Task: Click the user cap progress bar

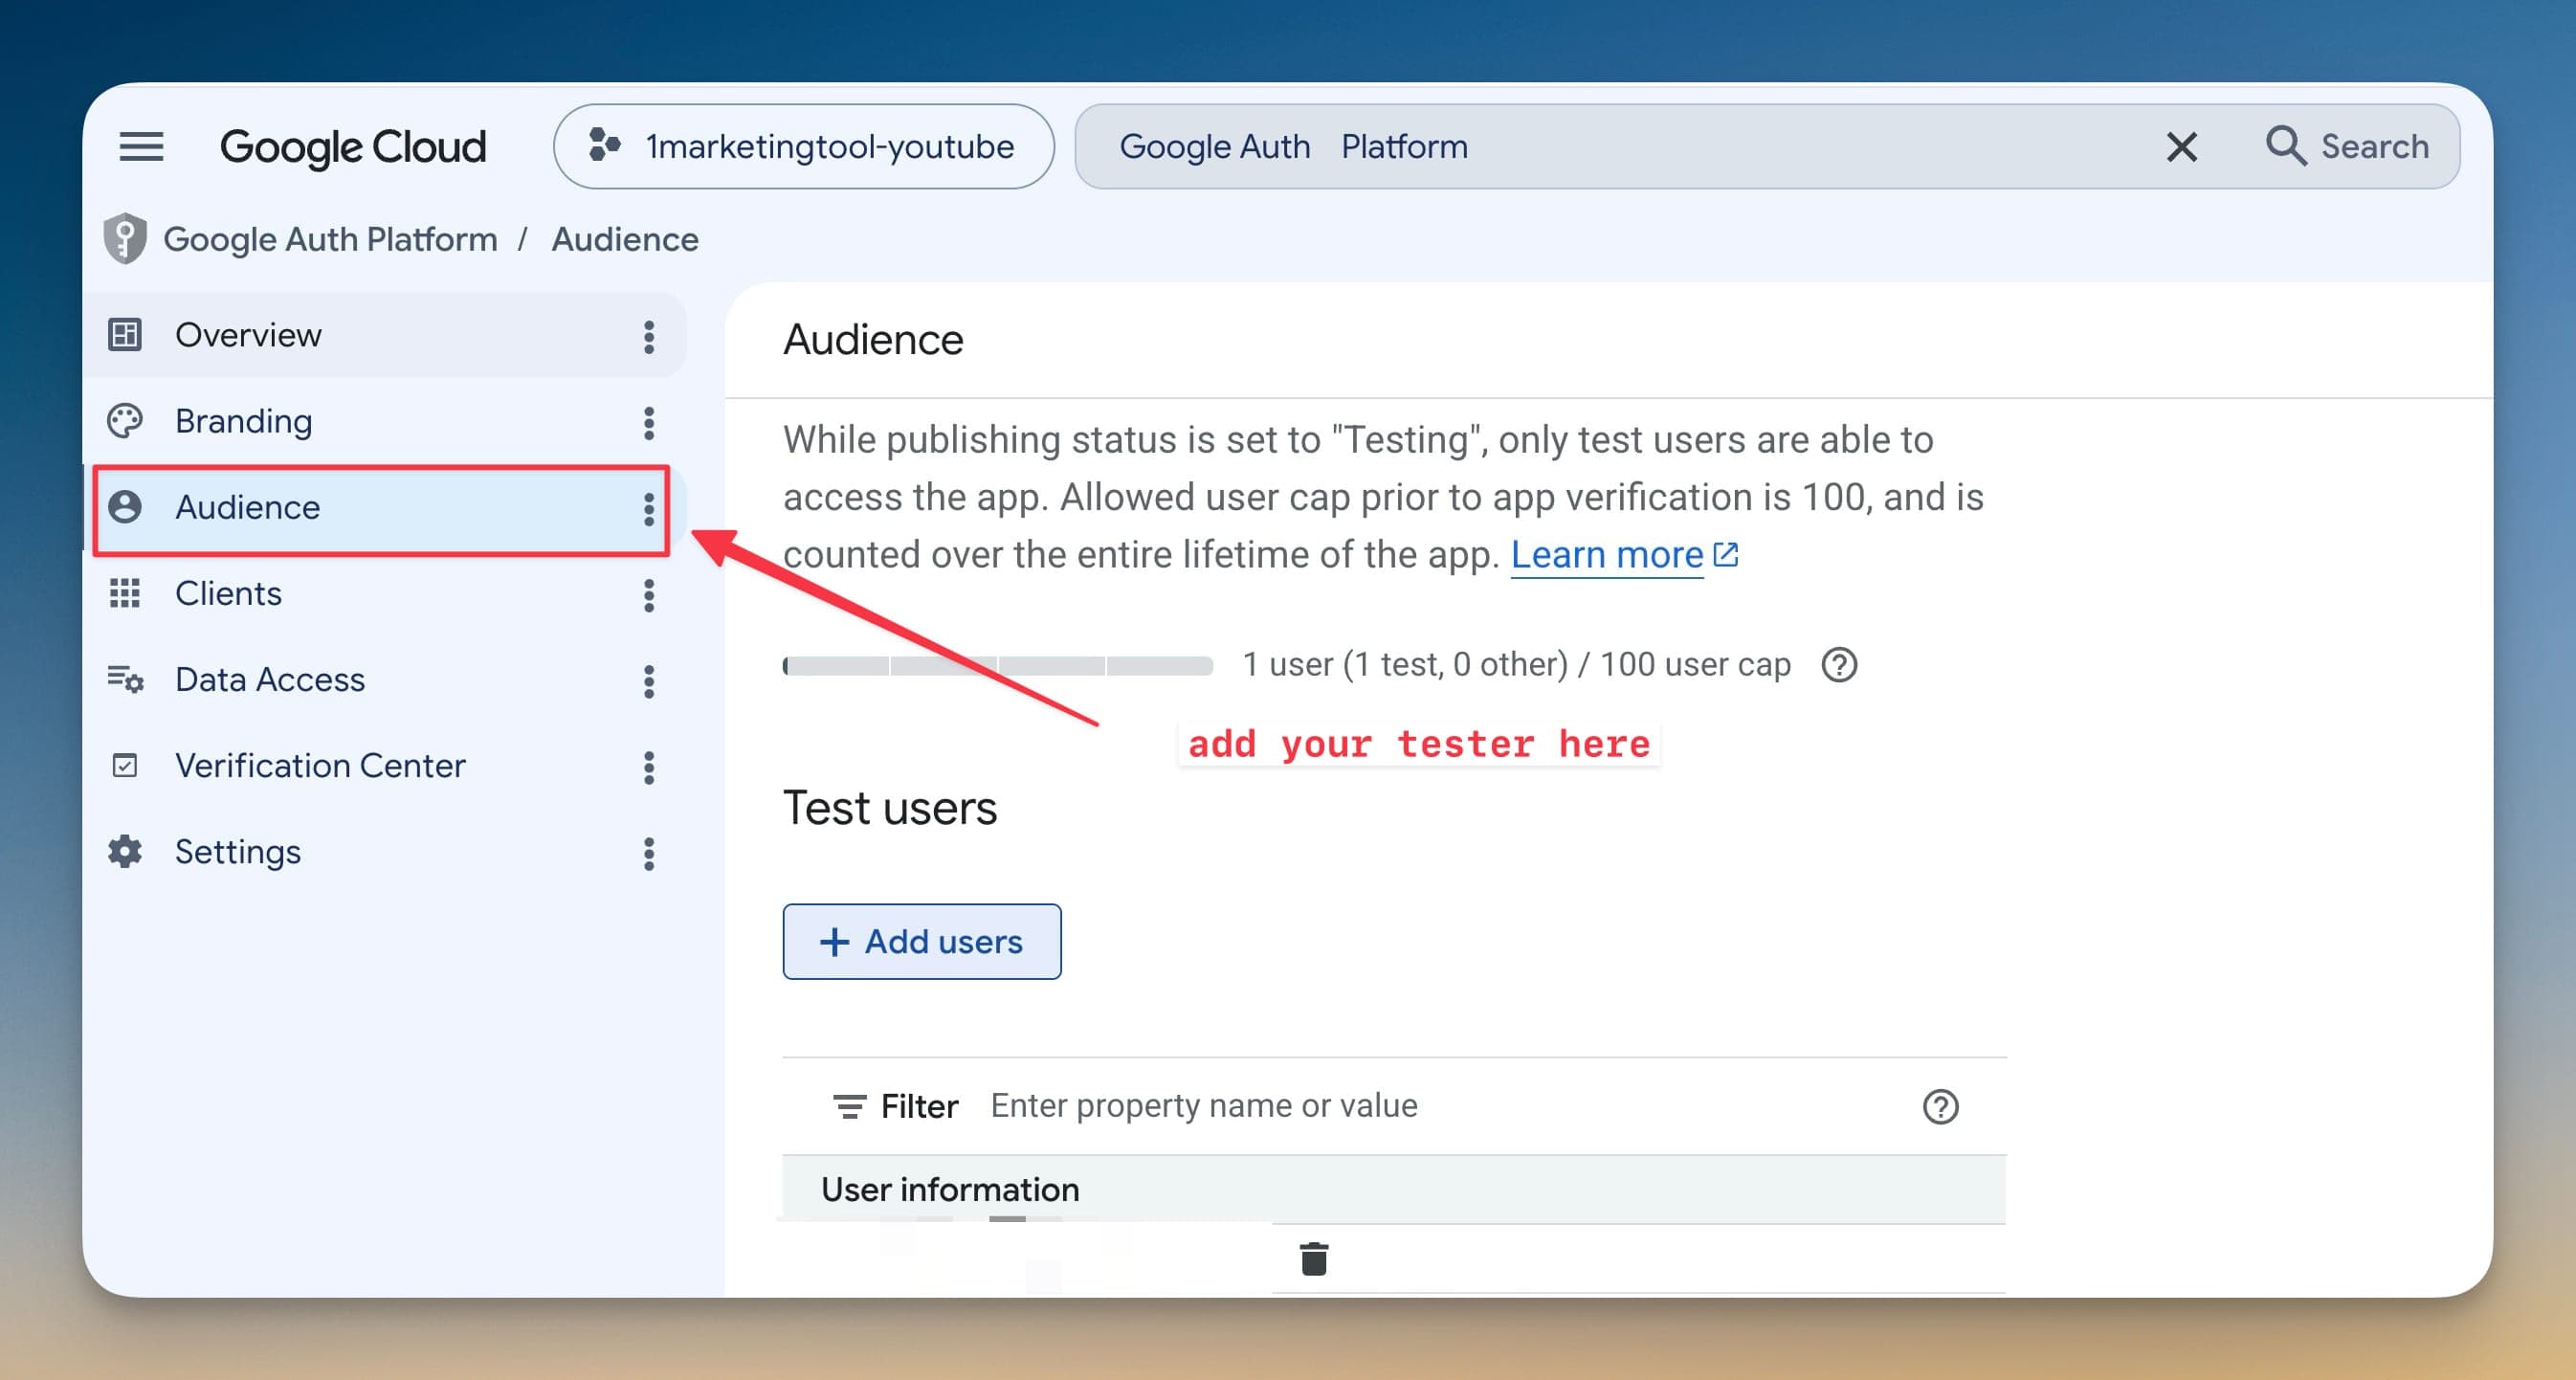Action: pos(998,666)
